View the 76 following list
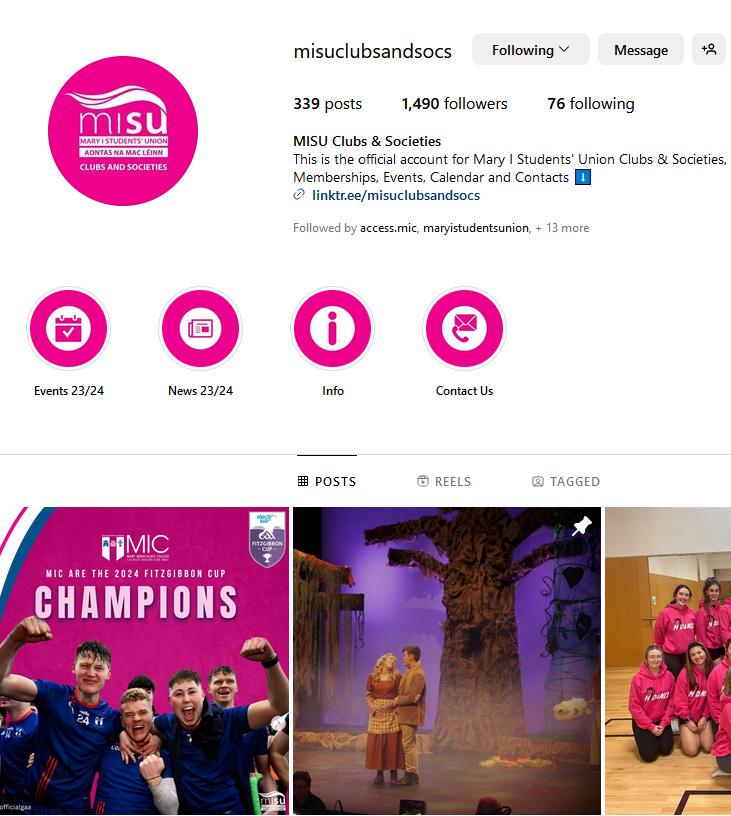The width and height of the screenshot is (731, 816). pos(591,104)
